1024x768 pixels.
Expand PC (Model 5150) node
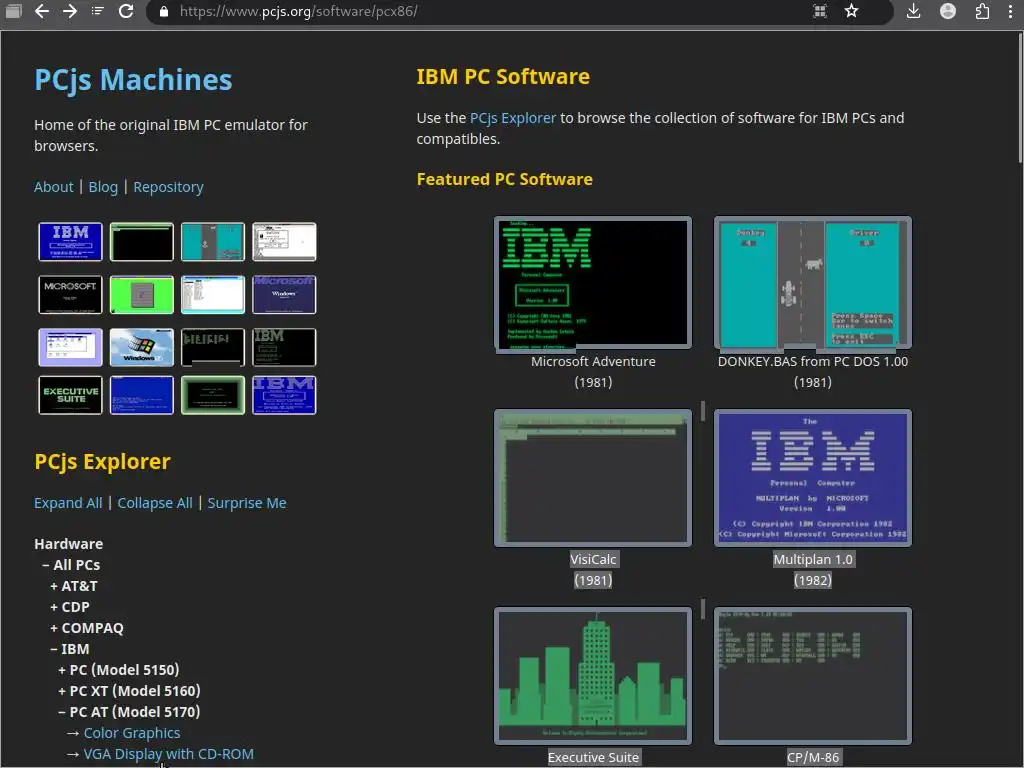(119, 670)
